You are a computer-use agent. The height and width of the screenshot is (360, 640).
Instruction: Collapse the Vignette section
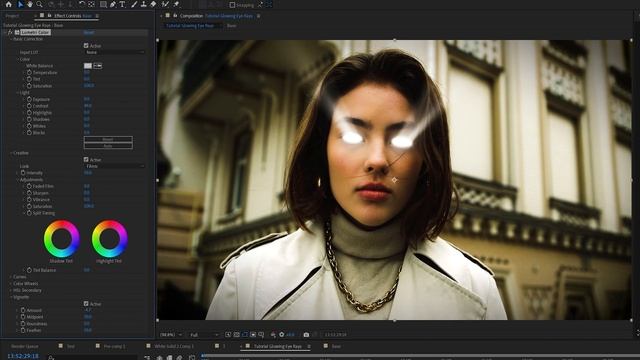pos(11,297)
